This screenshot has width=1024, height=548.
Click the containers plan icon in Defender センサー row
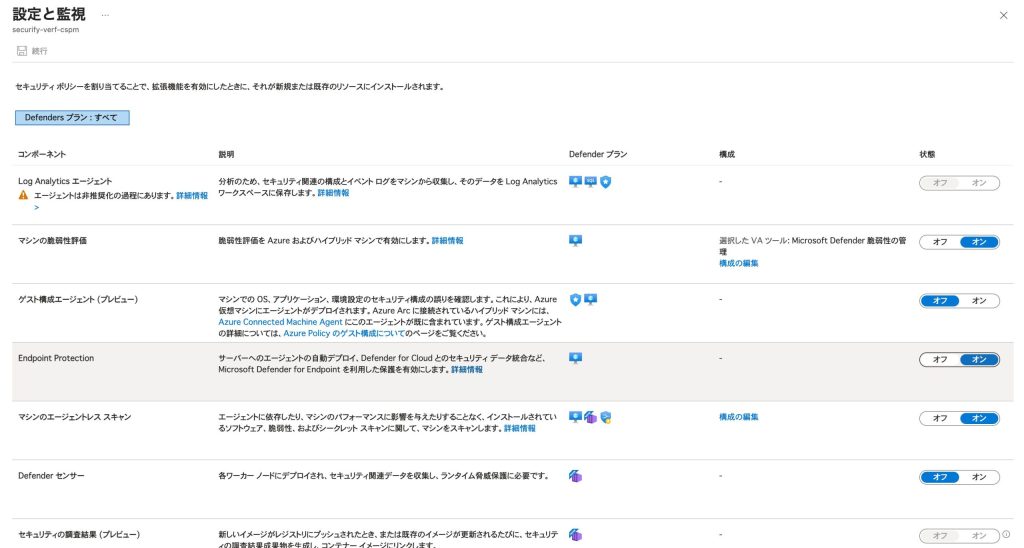pyautogui.click(x=575, y=476)
